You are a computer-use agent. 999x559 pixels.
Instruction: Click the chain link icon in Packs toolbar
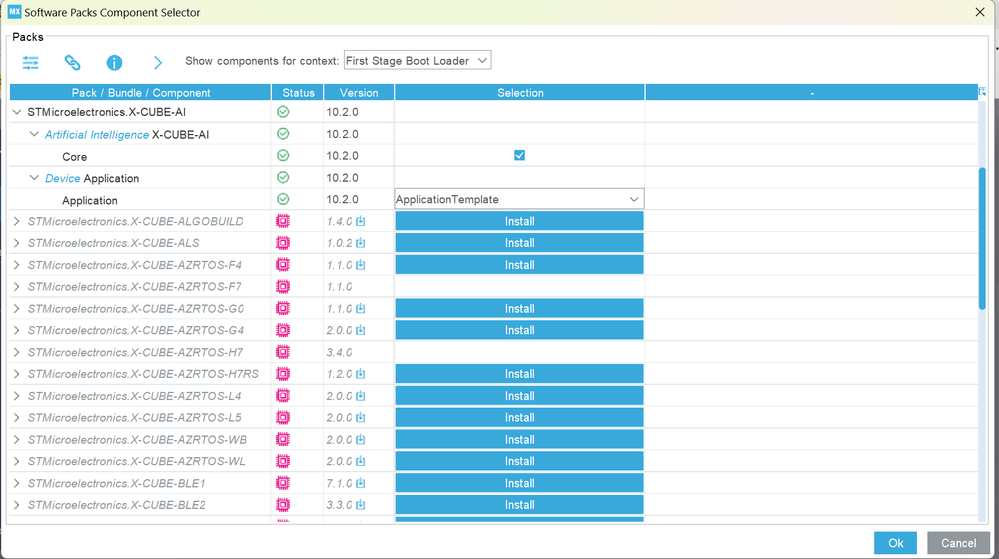tap(73, 62)
